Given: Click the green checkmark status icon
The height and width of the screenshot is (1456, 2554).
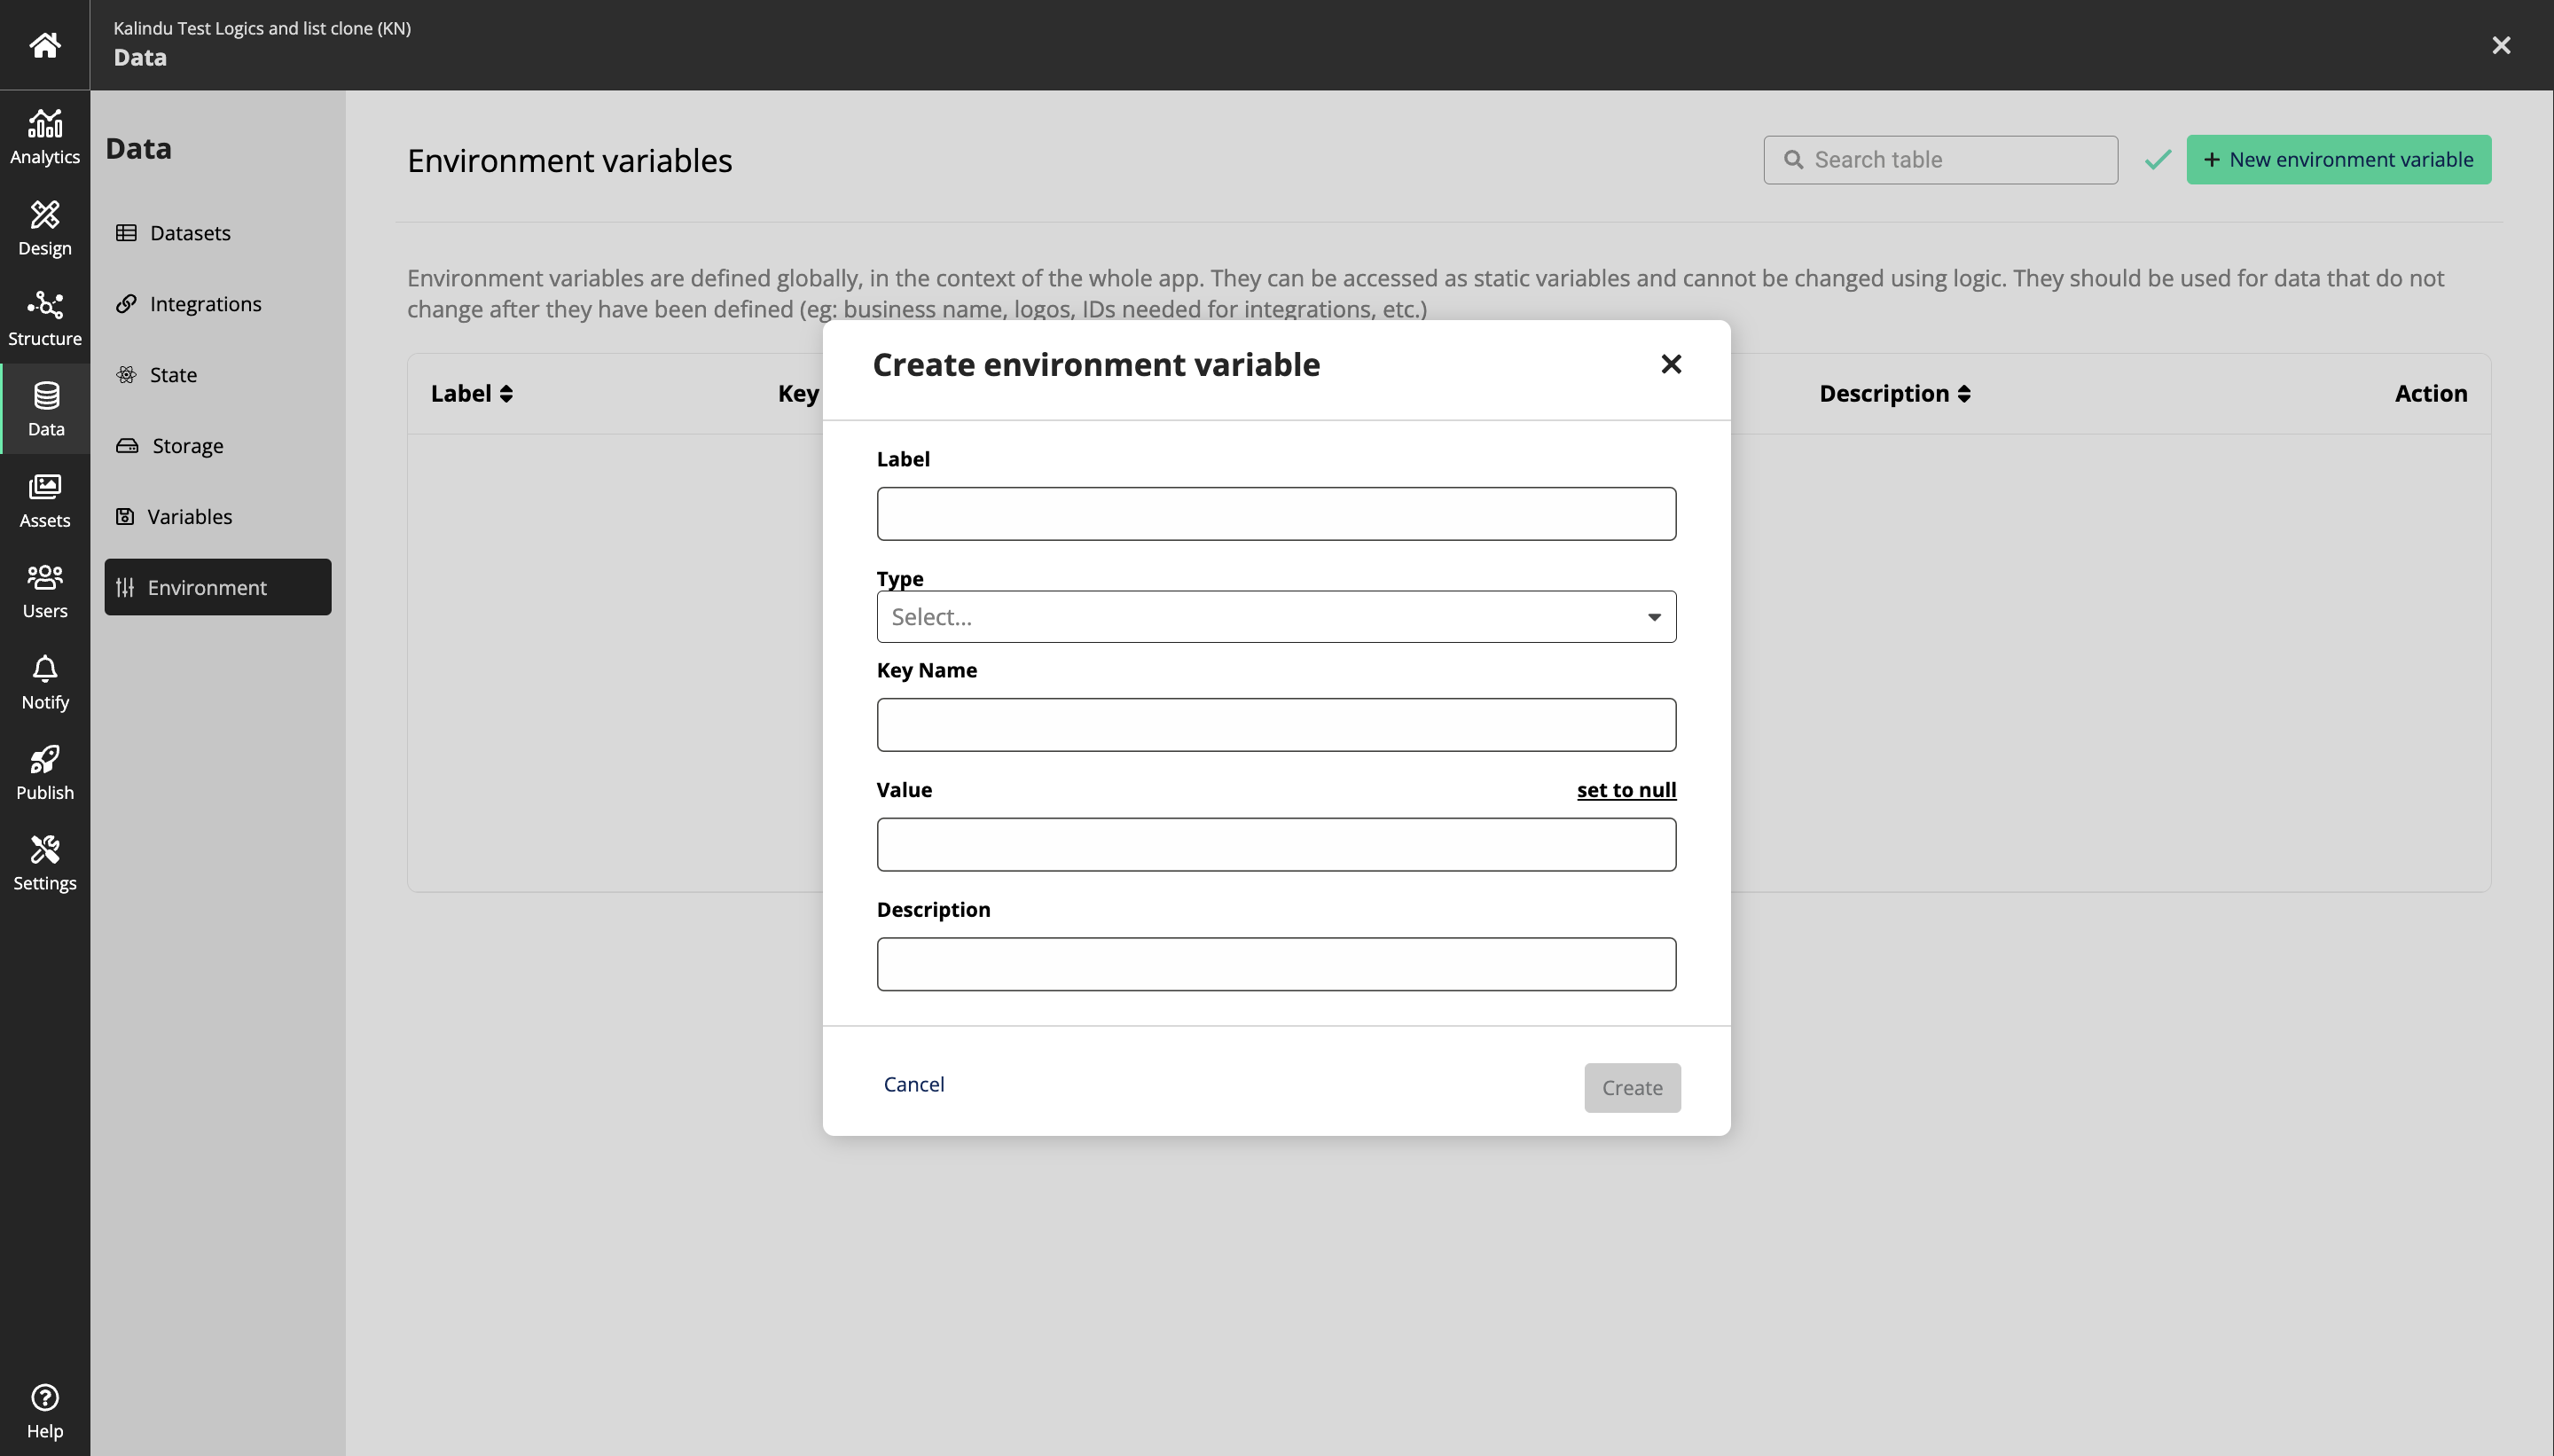Looking at the screenshot, I should click(2157, 159).
